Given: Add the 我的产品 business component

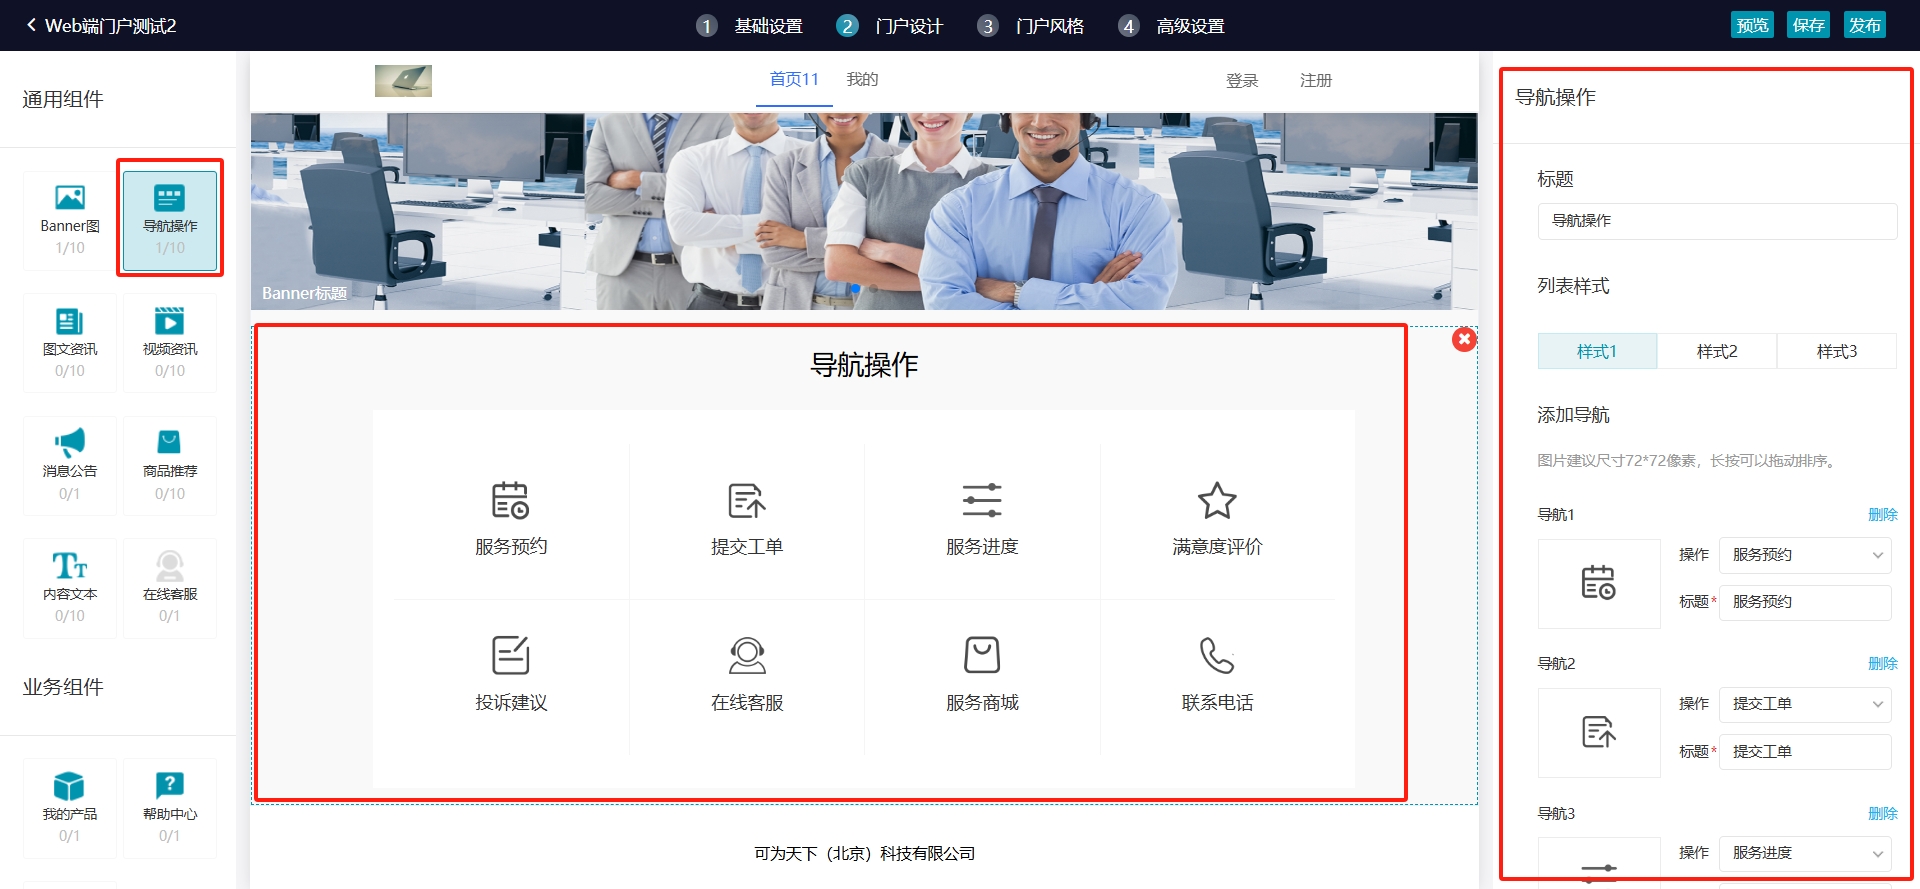Looking at the screenshot, I should click(x=70, y=808).
